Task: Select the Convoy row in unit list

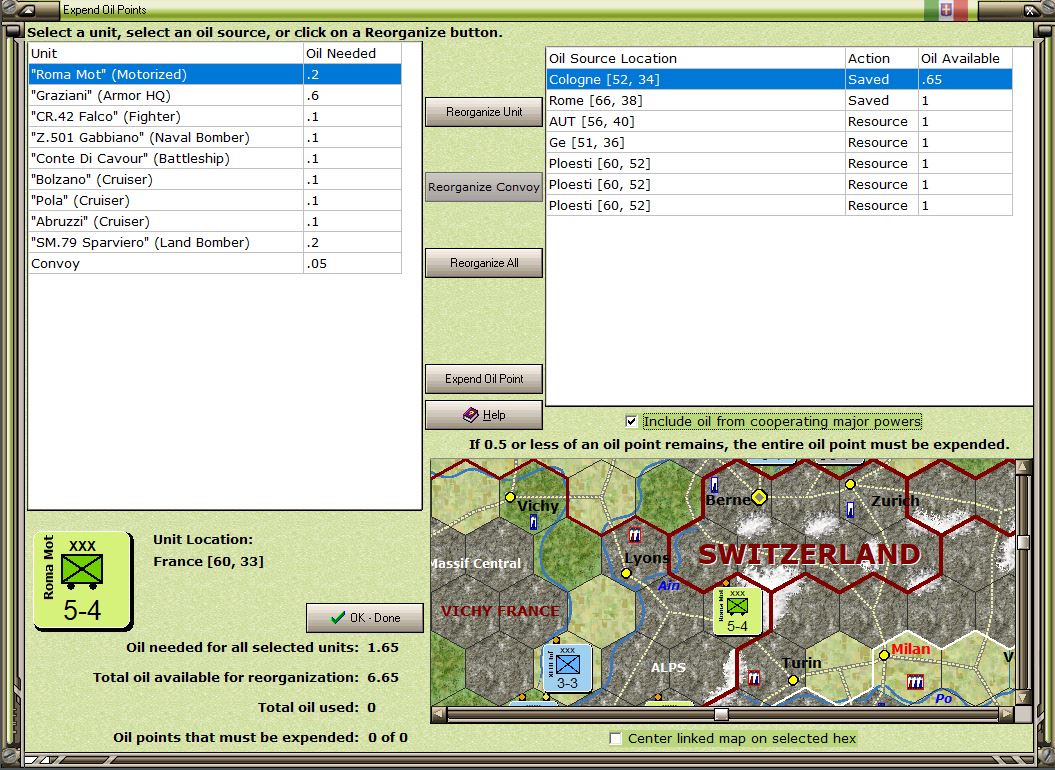Action: tap(215, 263)
